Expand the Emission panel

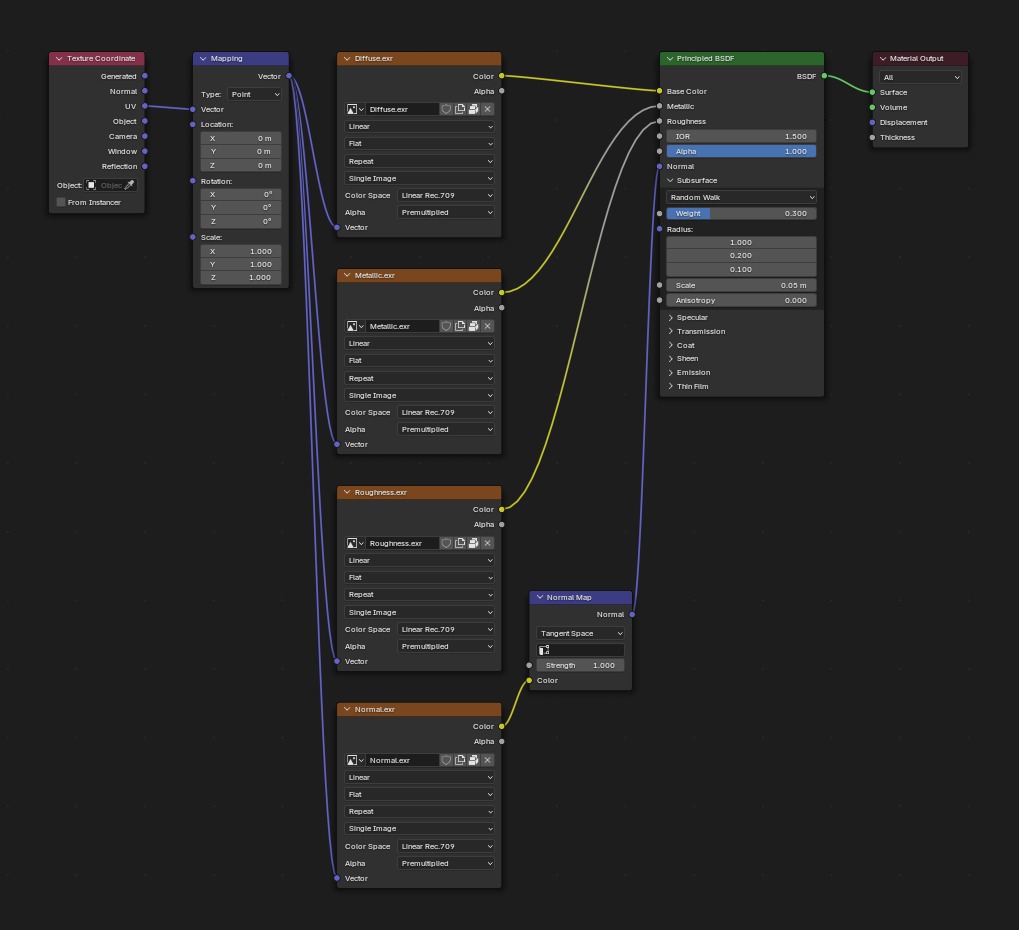[671, 372]
